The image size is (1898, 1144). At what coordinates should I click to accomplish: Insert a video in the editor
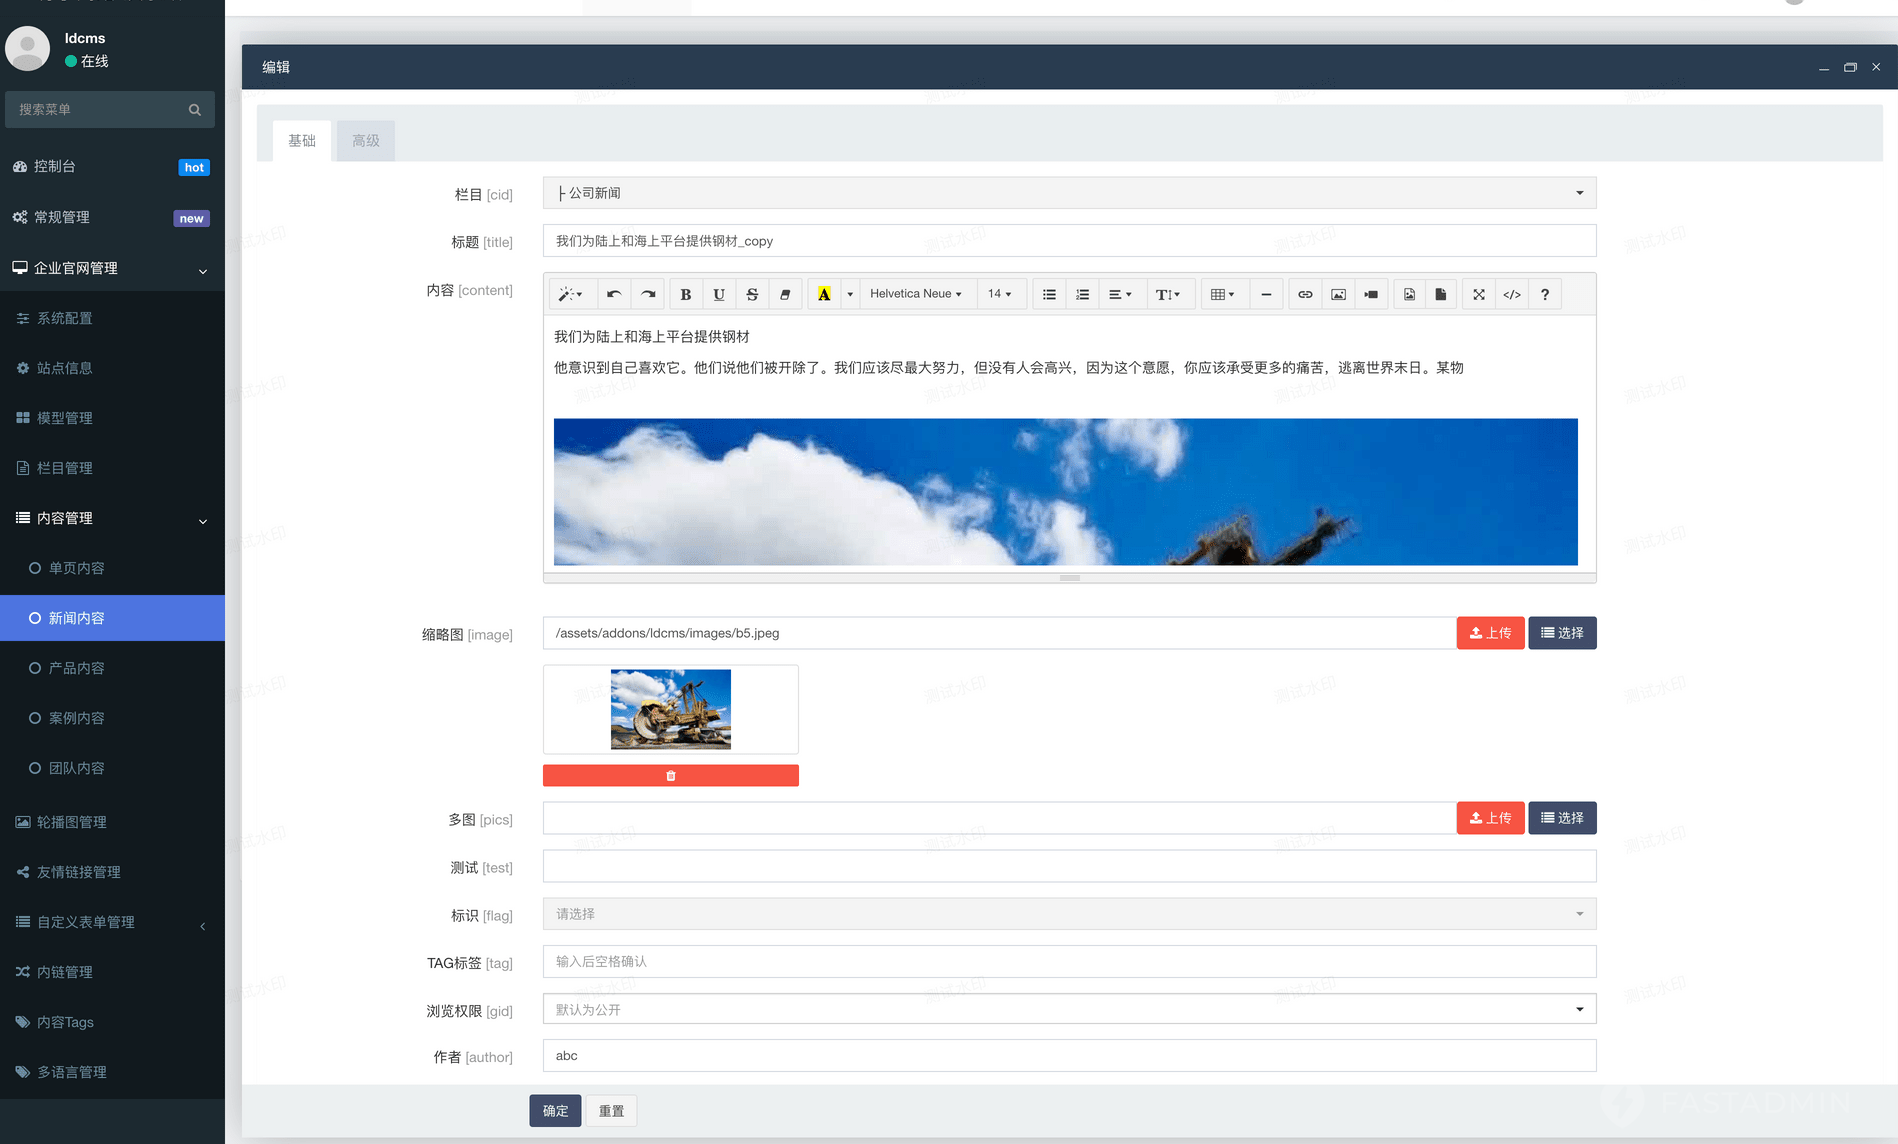point(1371,294)
